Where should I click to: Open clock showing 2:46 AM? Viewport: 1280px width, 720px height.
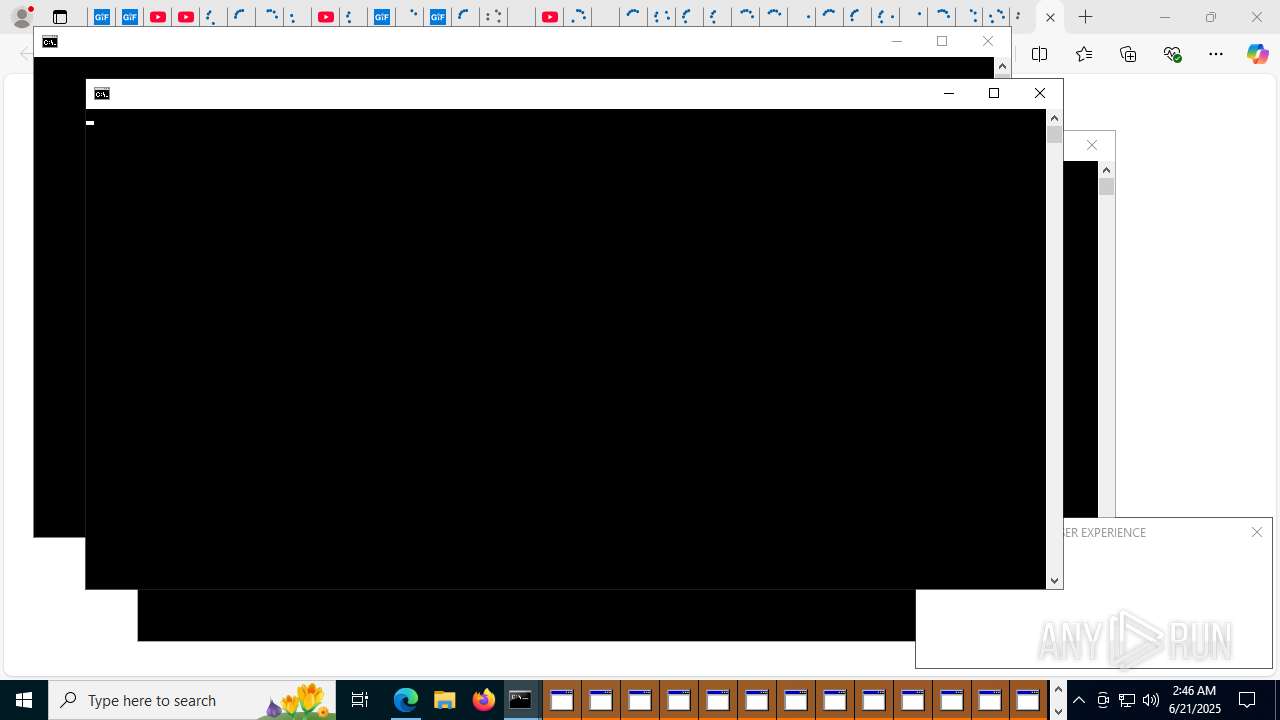pos(1194,700)
